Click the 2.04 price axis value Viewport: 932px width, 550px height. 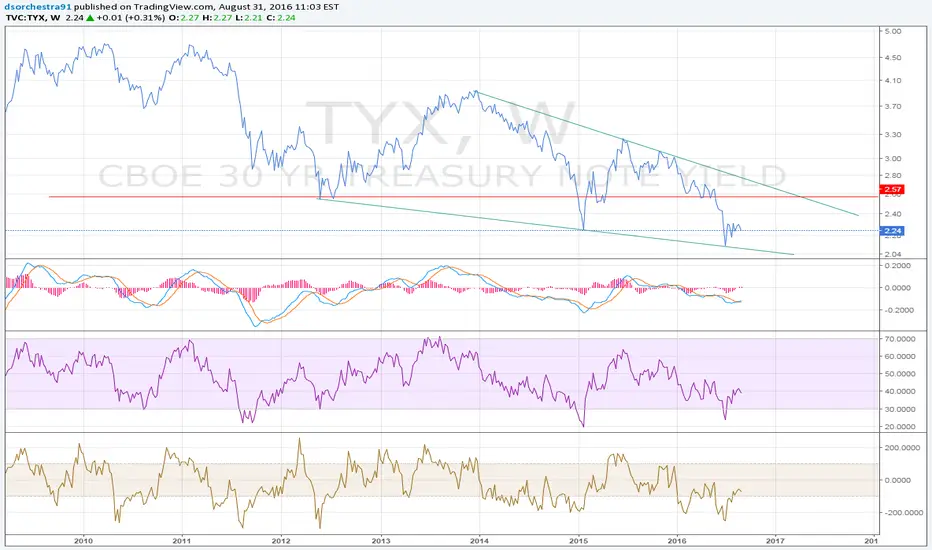point(893,254)
